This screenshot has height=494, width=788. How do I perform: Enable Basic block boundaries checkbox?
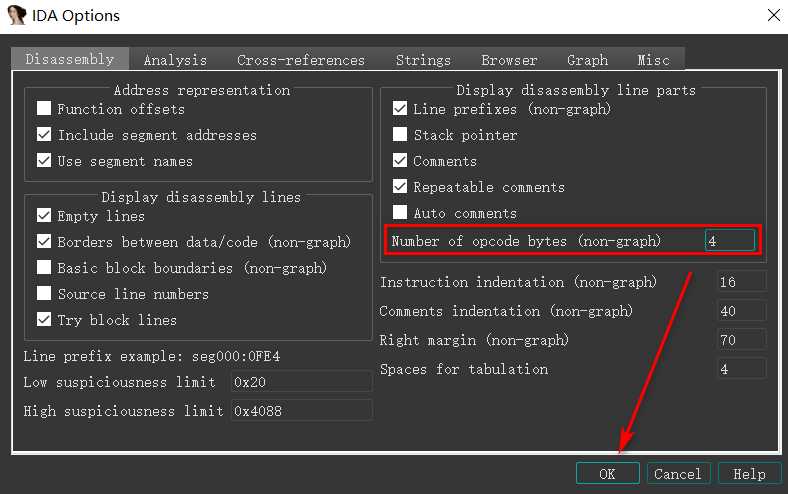[x=44, y=268]
